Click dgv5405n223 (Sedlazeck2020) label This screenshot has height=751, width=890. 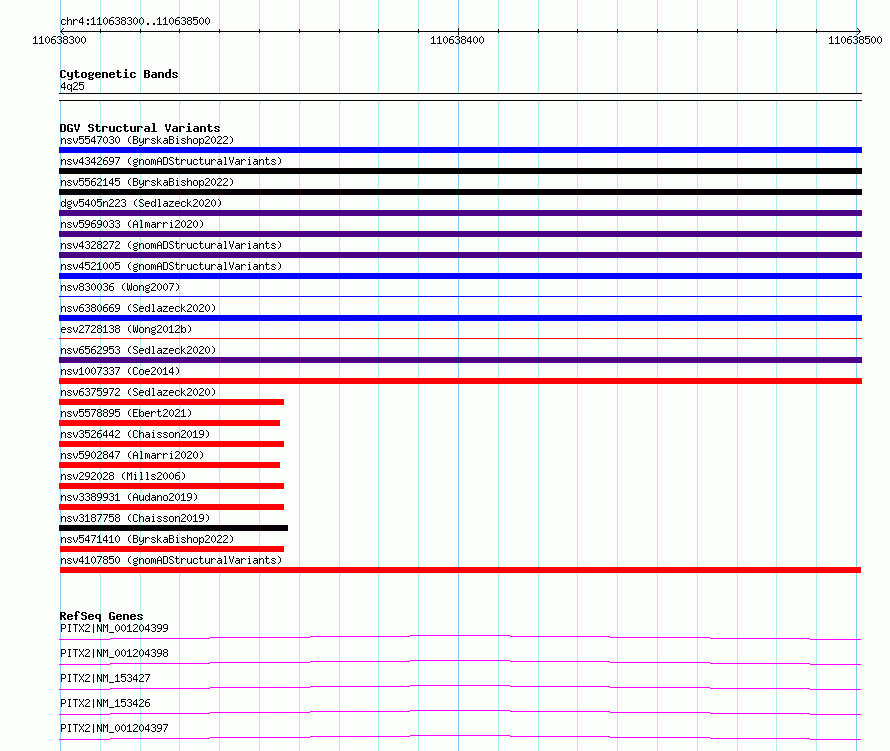click(x=141, y=203)
